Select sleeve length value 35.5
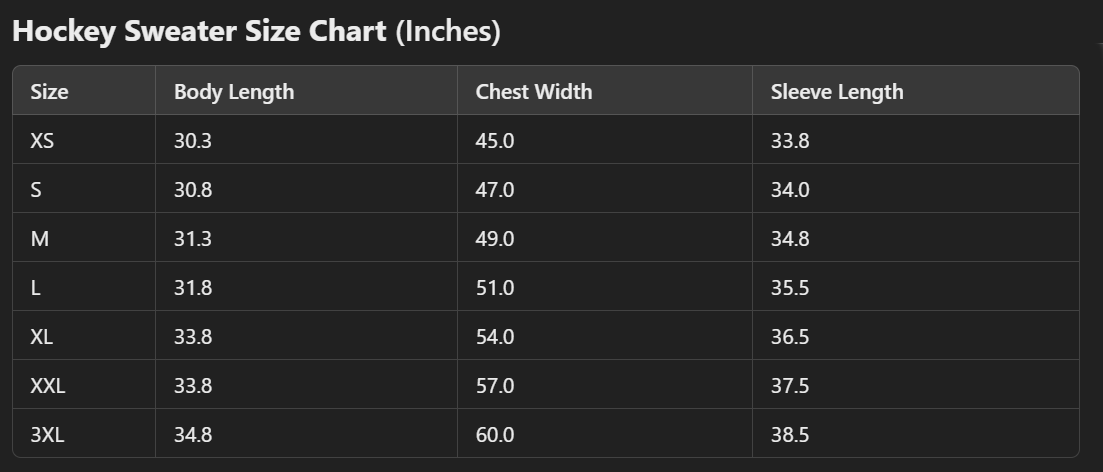This screenshot has width=1103, height=472. click(x=790, y=288)
